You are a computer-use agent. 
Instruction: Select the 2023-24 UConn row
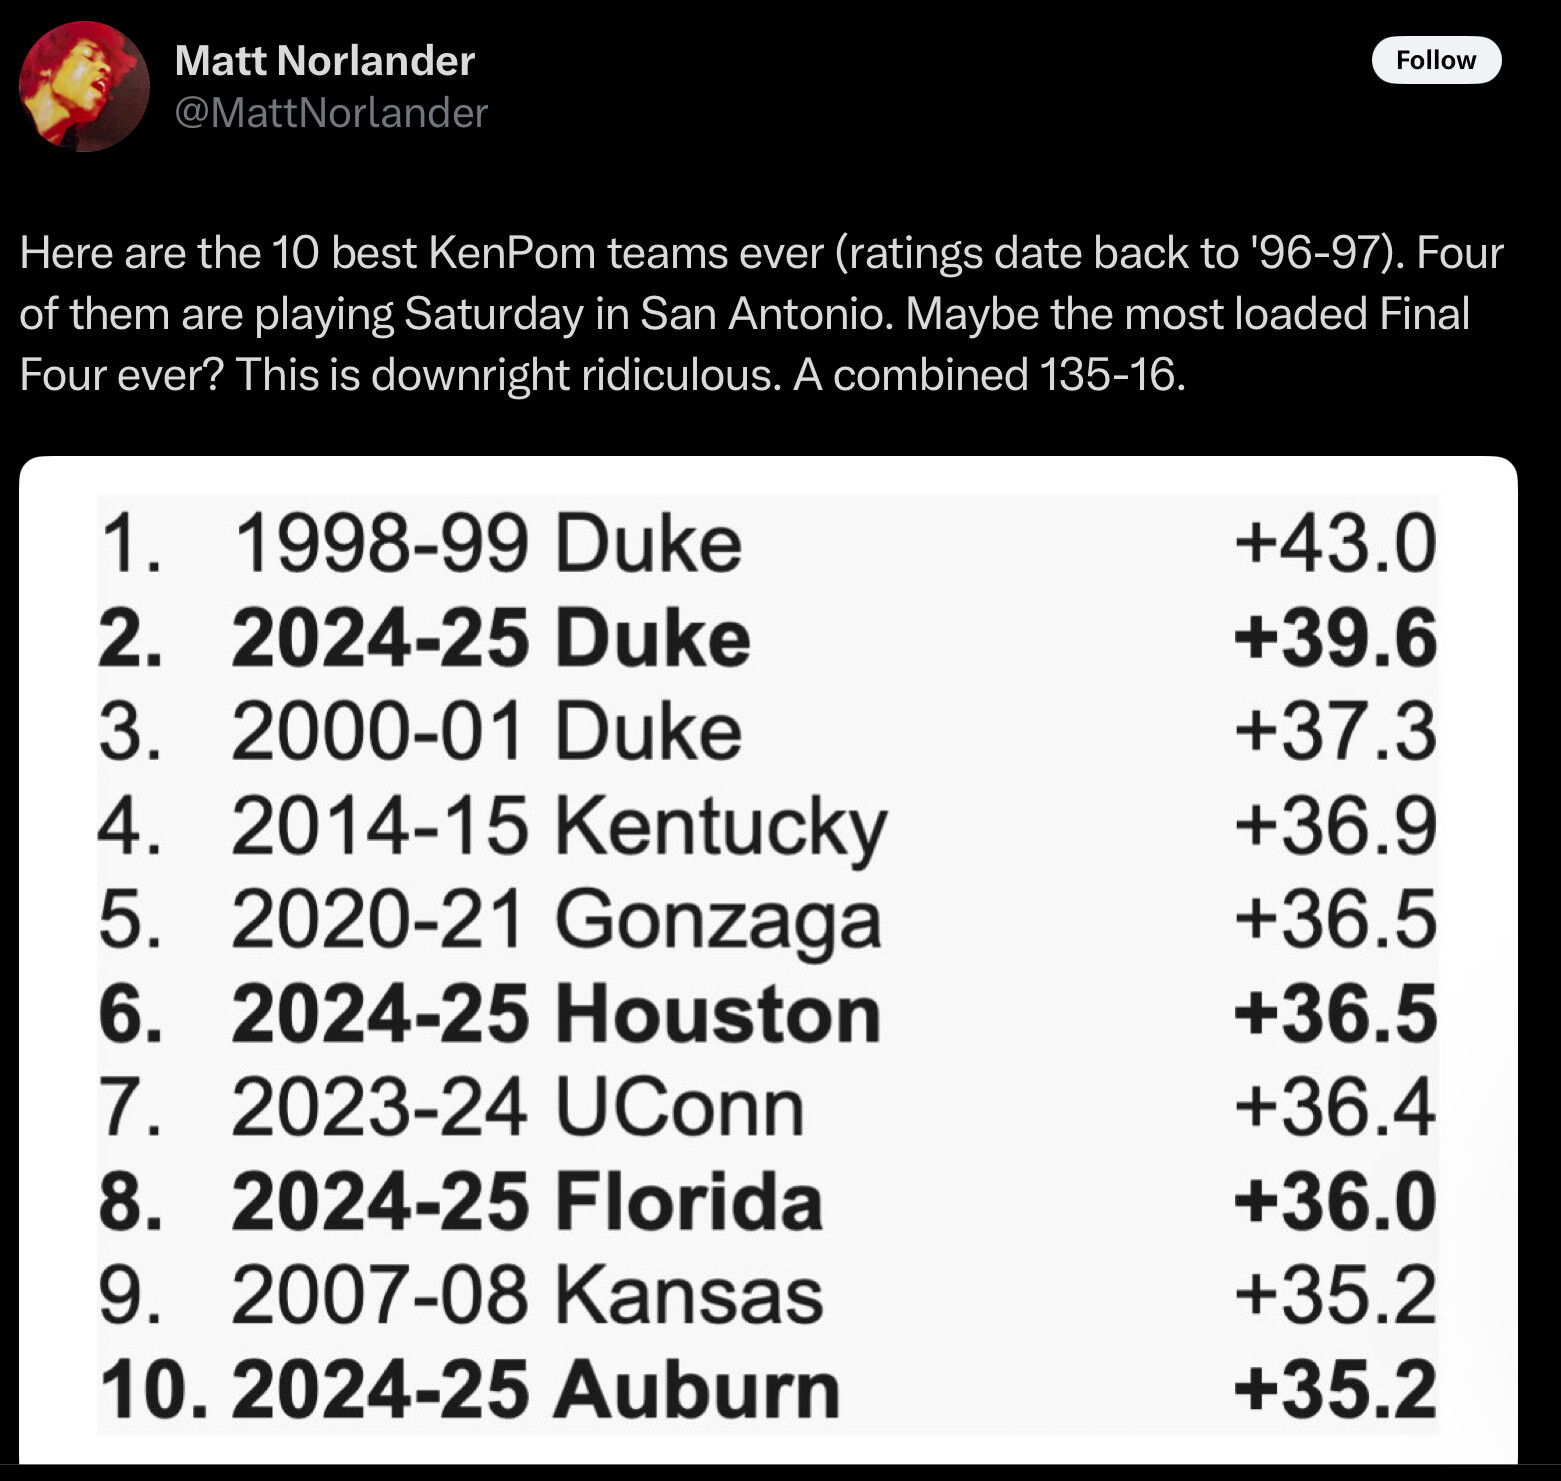(x=517, y=1108)
